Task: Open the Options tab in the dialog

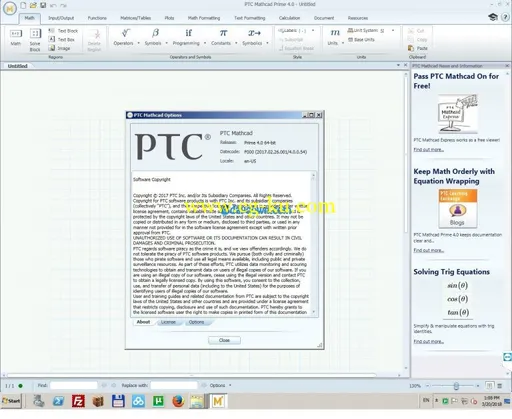Action: 196,322
